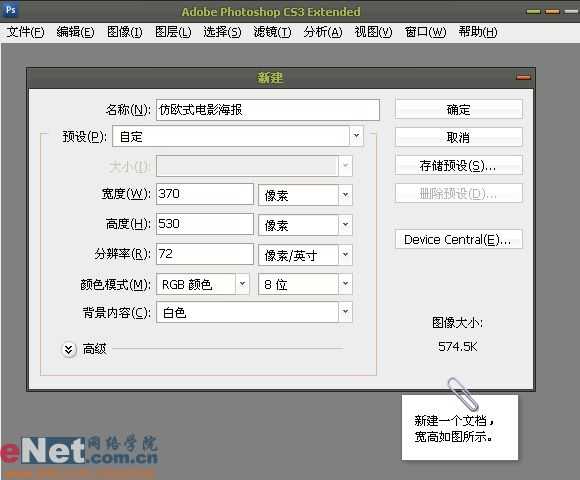Click the Device Central(E)... button

pos(458,239)
